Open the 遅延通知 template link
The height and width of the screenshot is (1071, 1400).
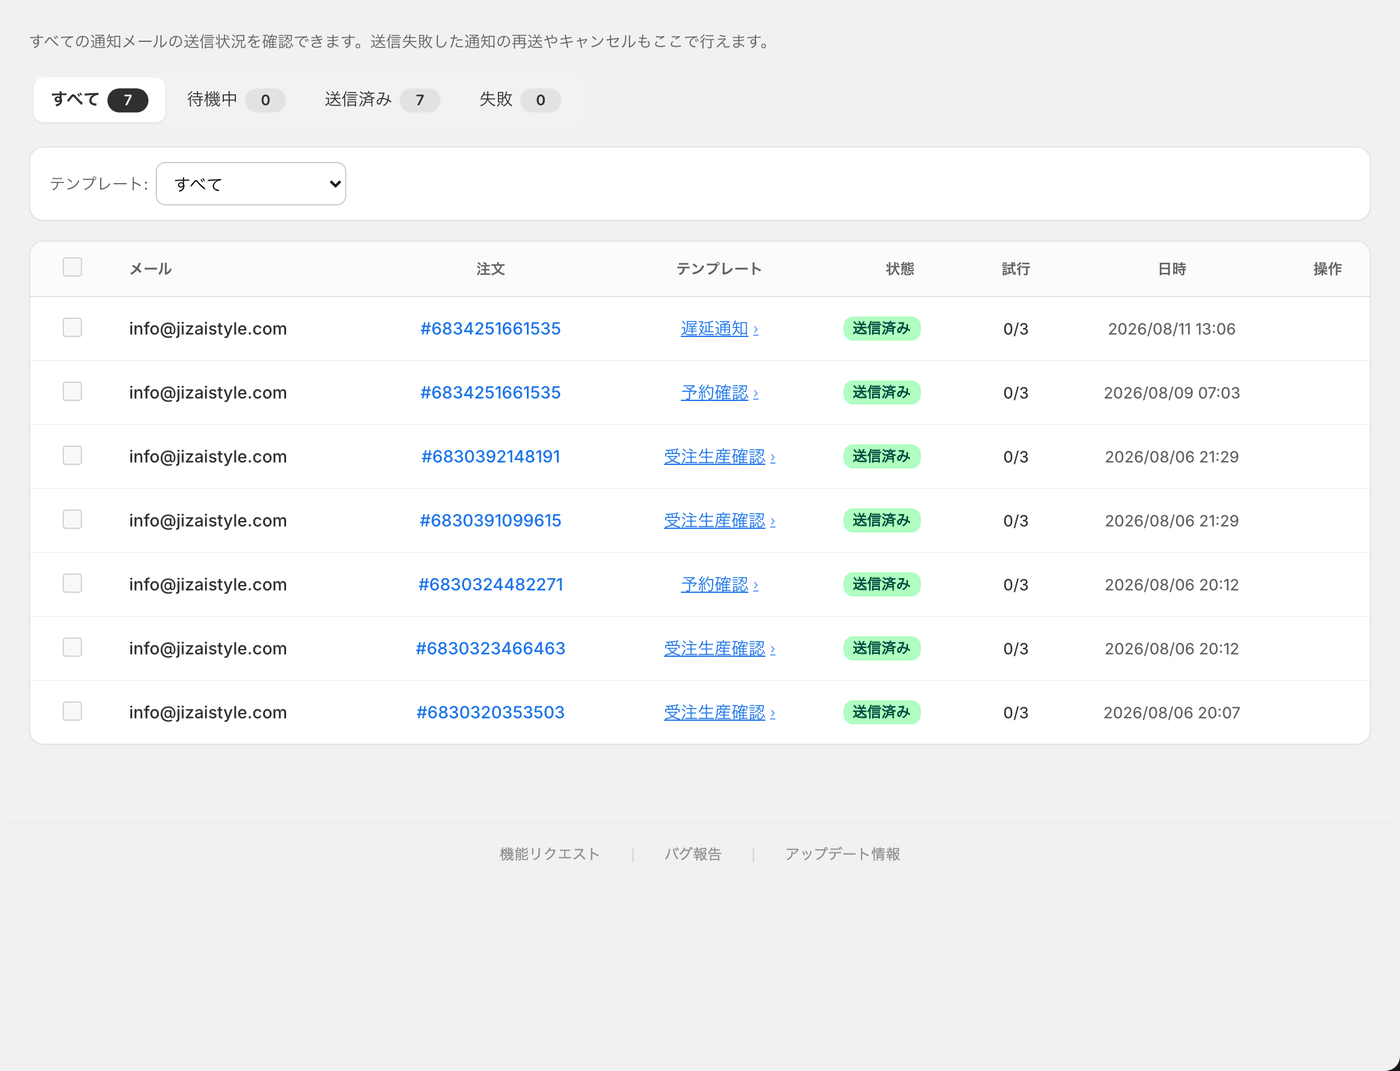(x=719, y=329)
